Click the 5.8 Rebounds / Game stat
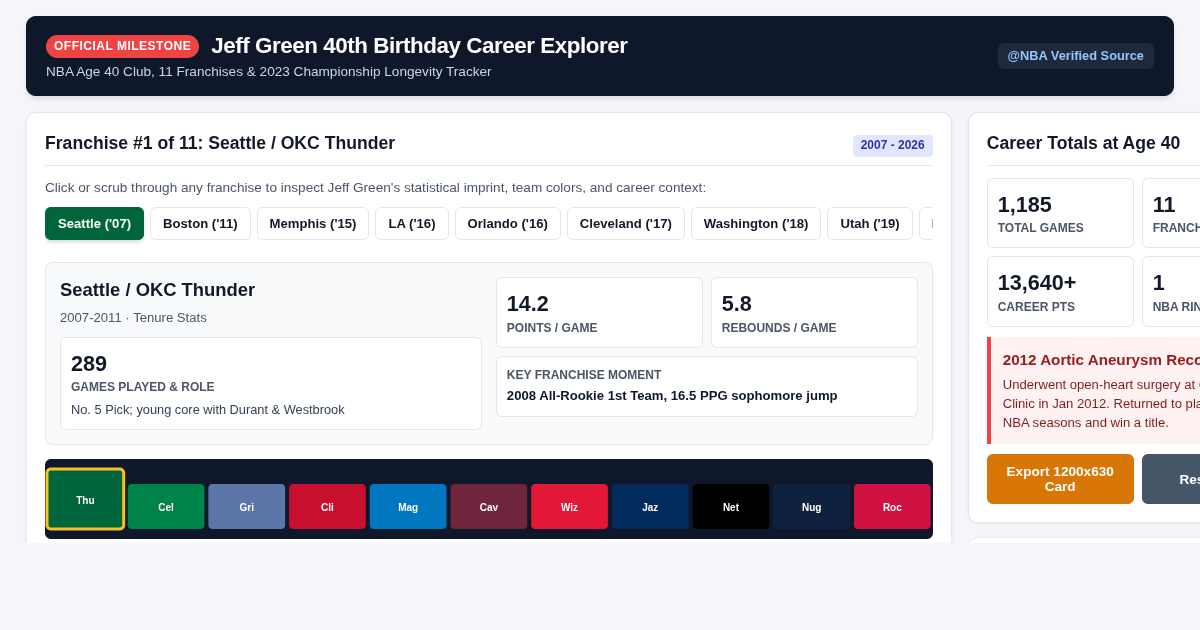The width and height of the screenshot is (1200, 630). (x=814, y=312)
